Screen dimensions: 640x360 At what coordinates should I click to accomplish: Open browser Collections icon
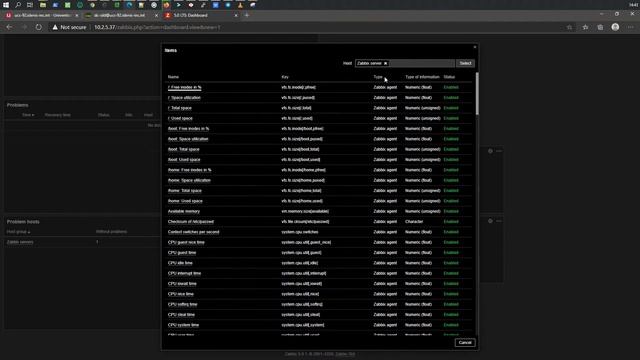tap(600, 27)
